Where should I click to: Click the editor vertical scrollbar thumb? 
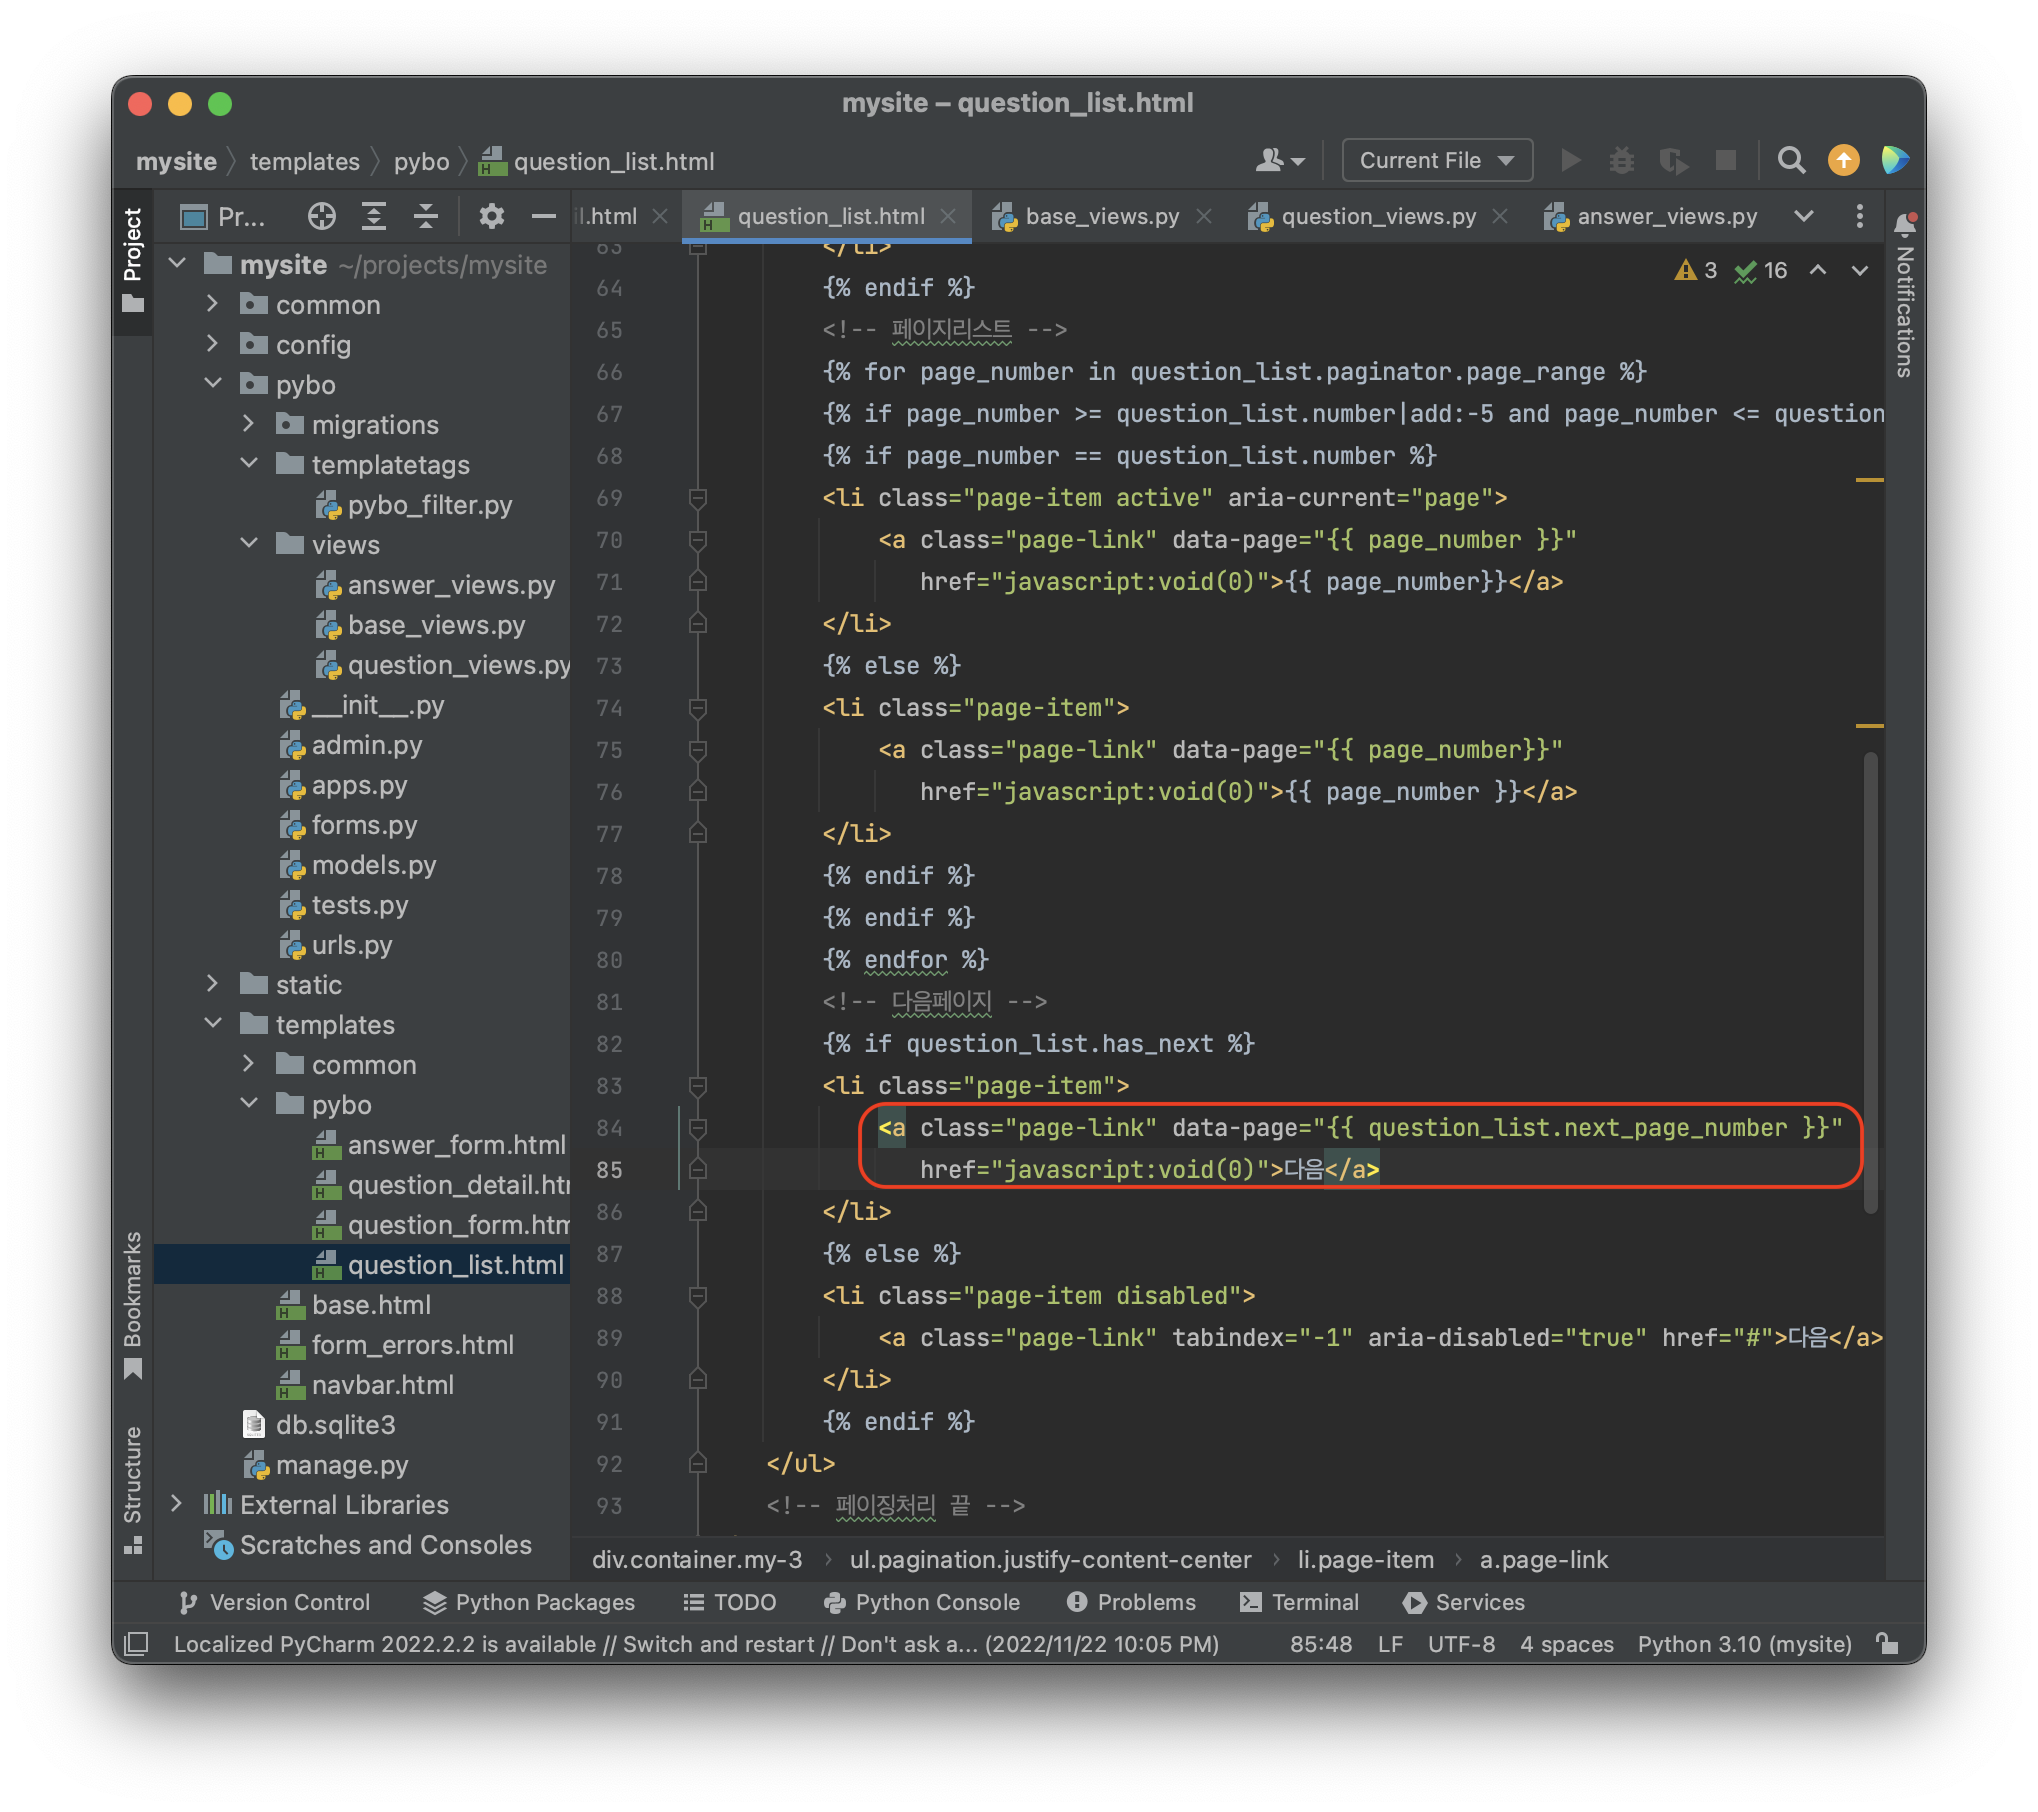[1870, 980]
